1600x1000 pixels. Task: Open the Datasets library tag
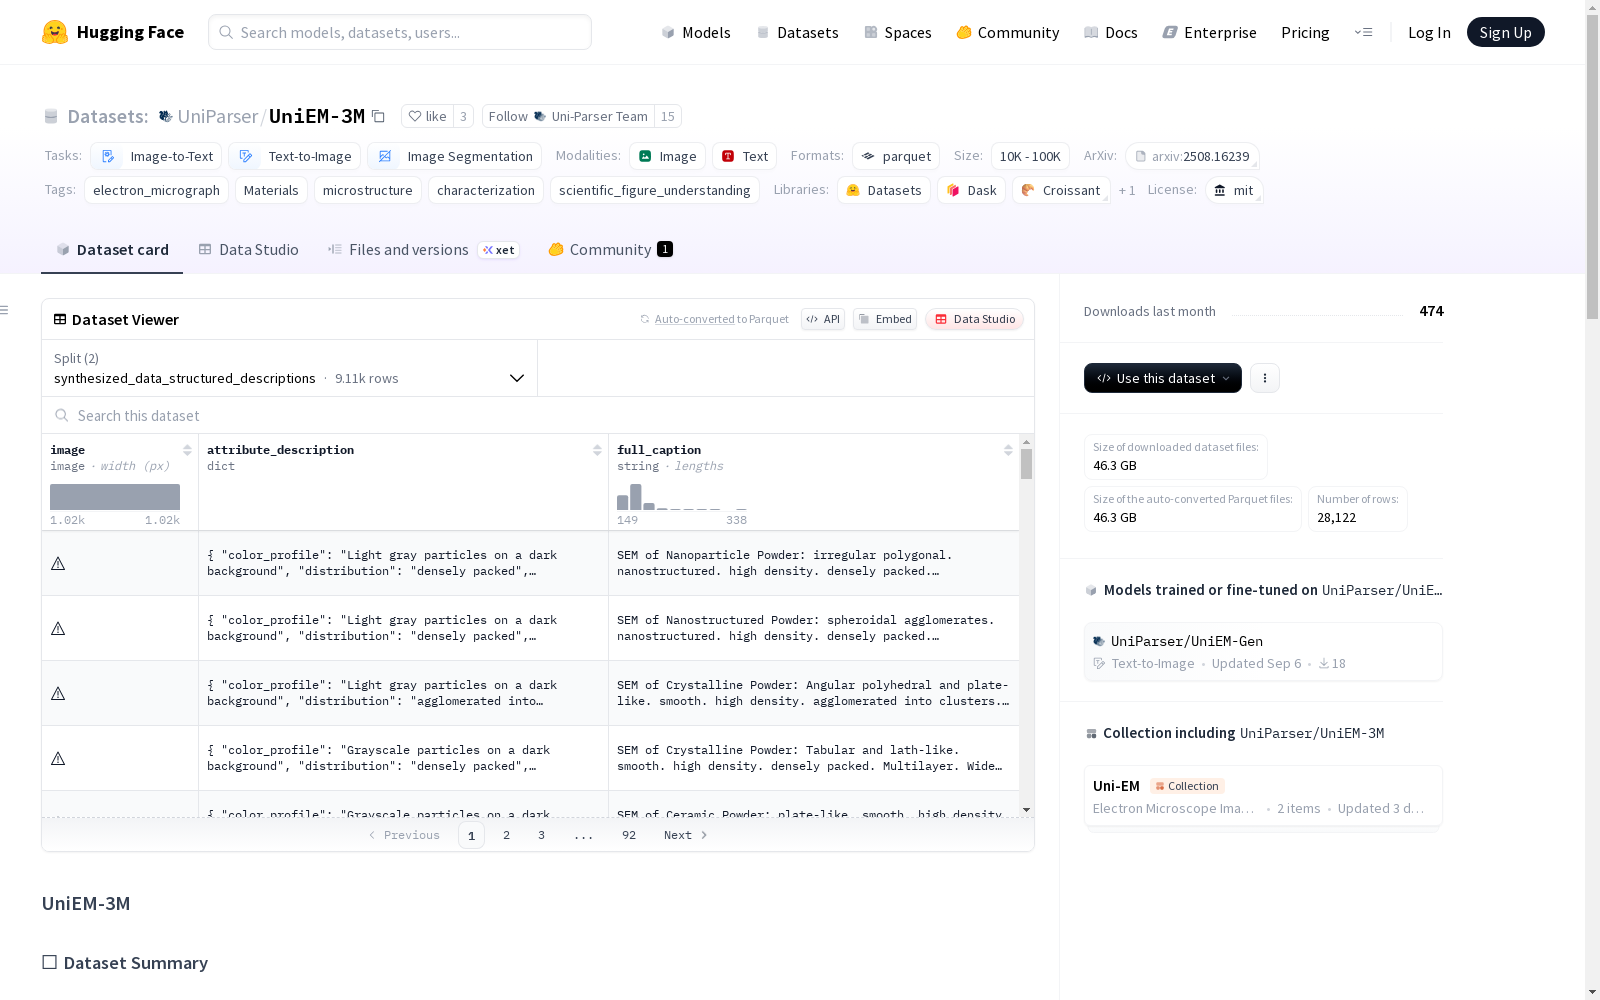point(884,190)
